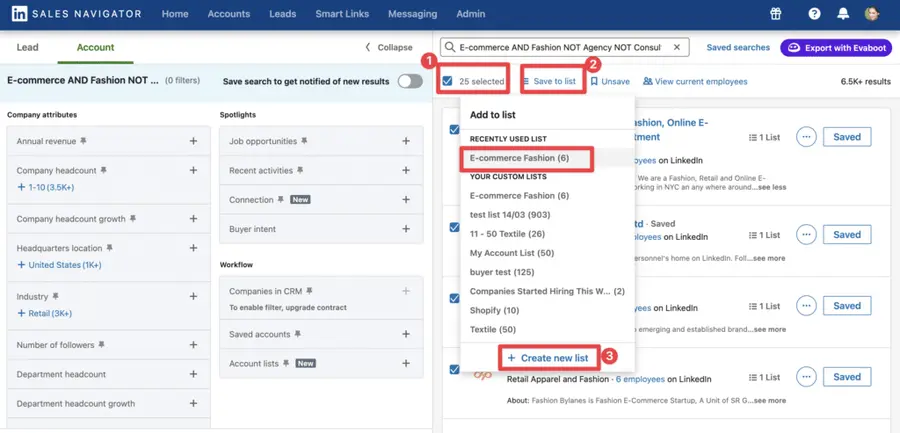Pin the Recent activities filter
This screenshot has height=433, width=900.
300,171
